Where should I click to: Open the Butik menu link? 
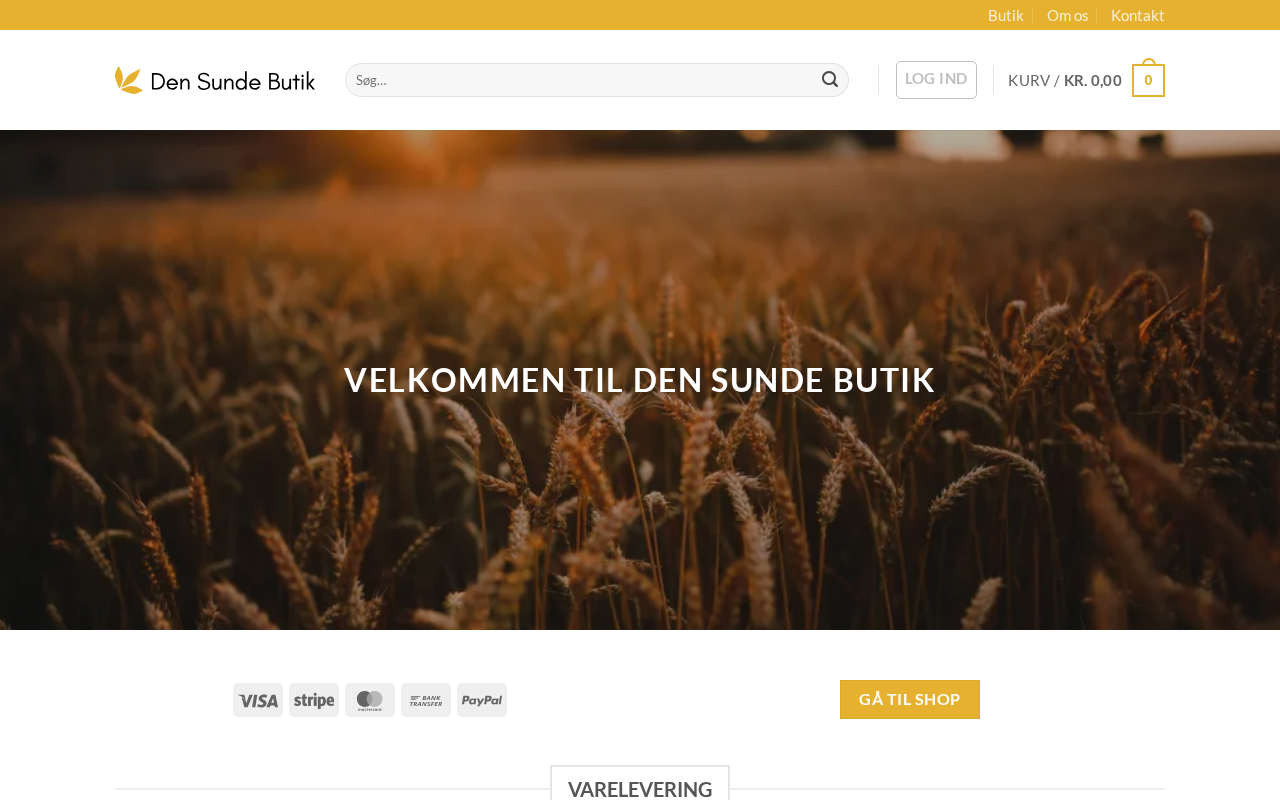[x=1006, y=15]
